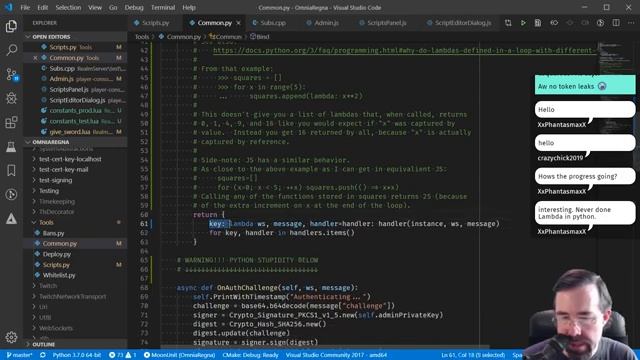Open the Manage gear settings menu

click(x=11, y=337)
